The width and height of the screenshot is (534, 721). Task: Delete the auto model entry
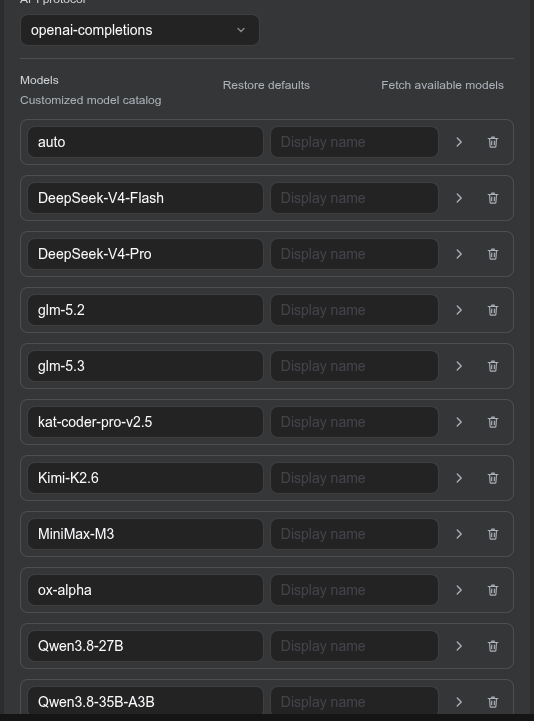pyautogui.click(x=493, y=142)
